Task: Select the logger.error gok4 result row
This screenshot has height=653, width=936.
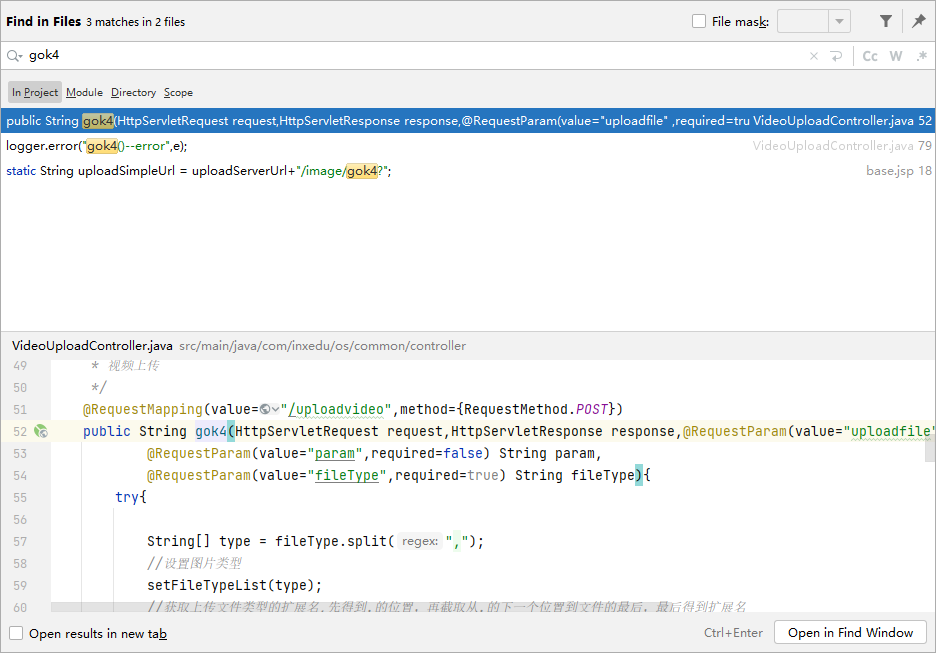Action: (468, 146)
